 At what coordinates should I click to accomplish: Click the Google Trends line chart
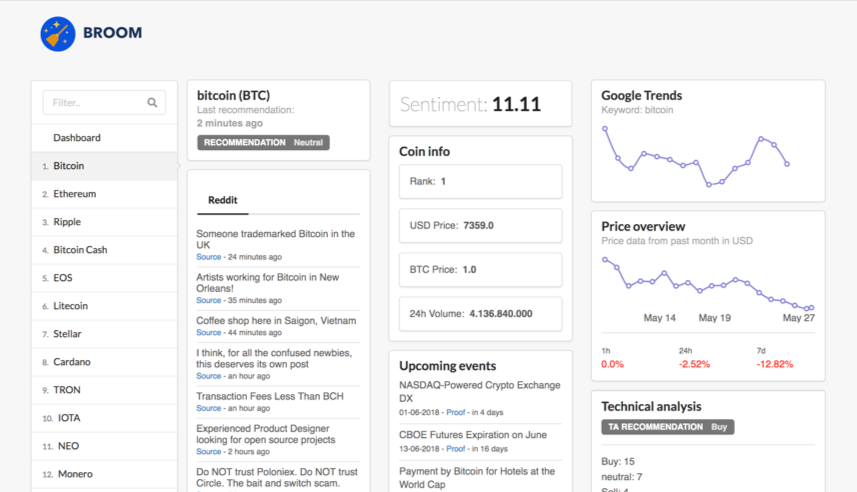696,157
